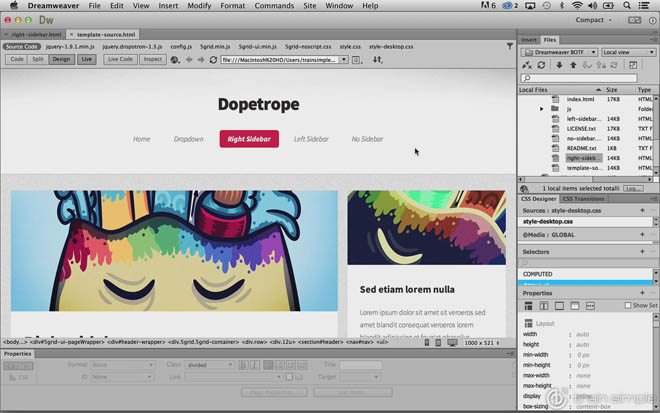Open the address bar URL dropdown arrow
This screenshot has height=413, width=660.
(344, 60)
